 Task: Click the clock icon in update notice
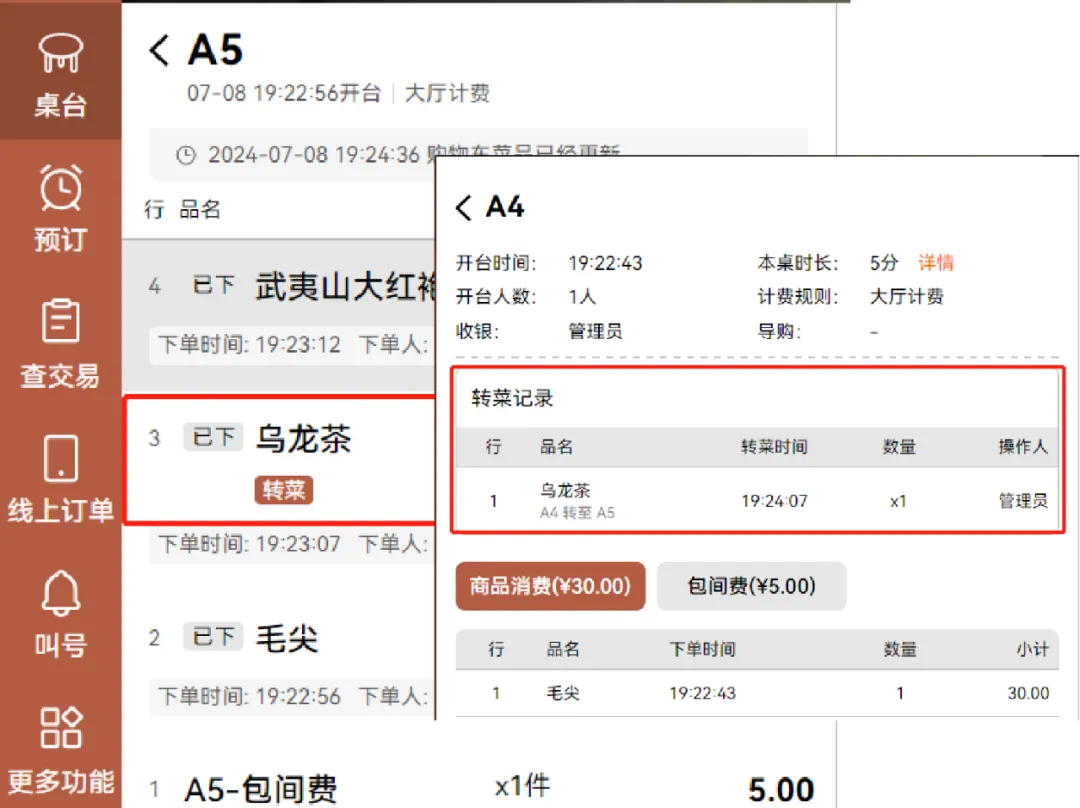coord(185,156)
